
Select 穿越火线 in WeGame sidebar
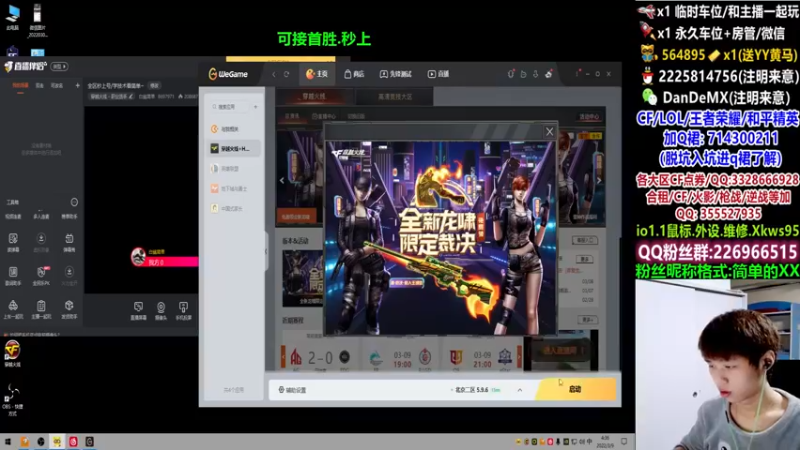click(234, 148)
